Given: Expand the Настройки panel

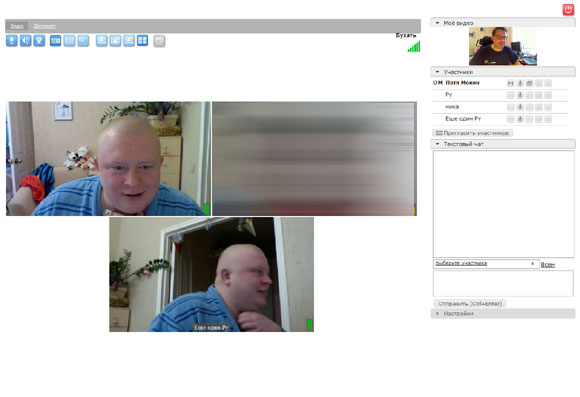Looking at the screenshot, I should 437,313.
